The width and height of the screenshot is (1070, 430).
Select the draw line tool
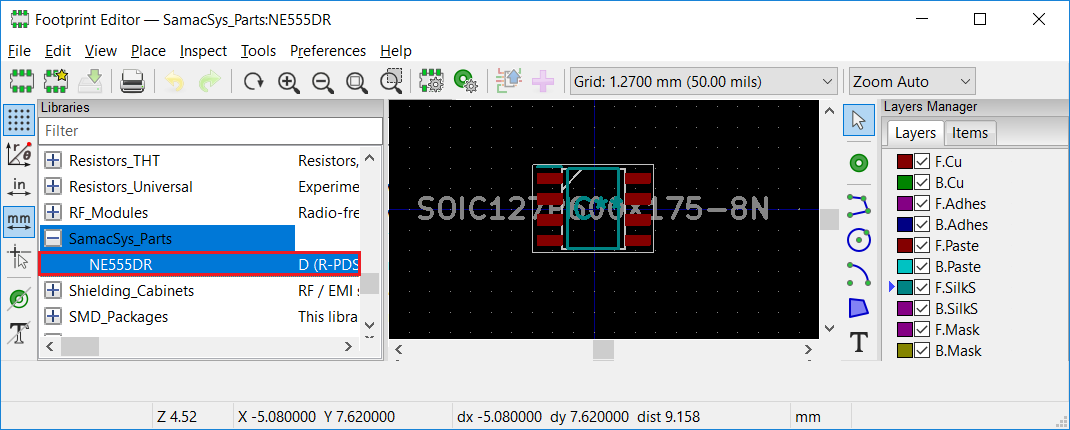(x=858, y=204)
